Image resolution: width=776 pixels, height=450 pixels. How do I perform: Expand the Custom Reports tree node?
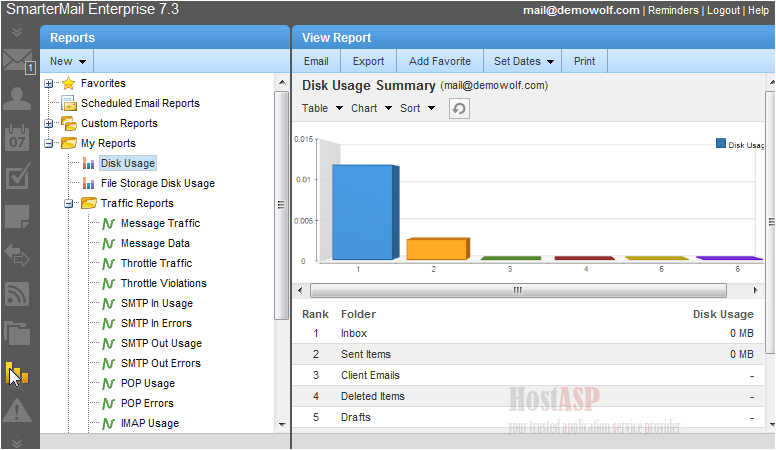[48, 124]
